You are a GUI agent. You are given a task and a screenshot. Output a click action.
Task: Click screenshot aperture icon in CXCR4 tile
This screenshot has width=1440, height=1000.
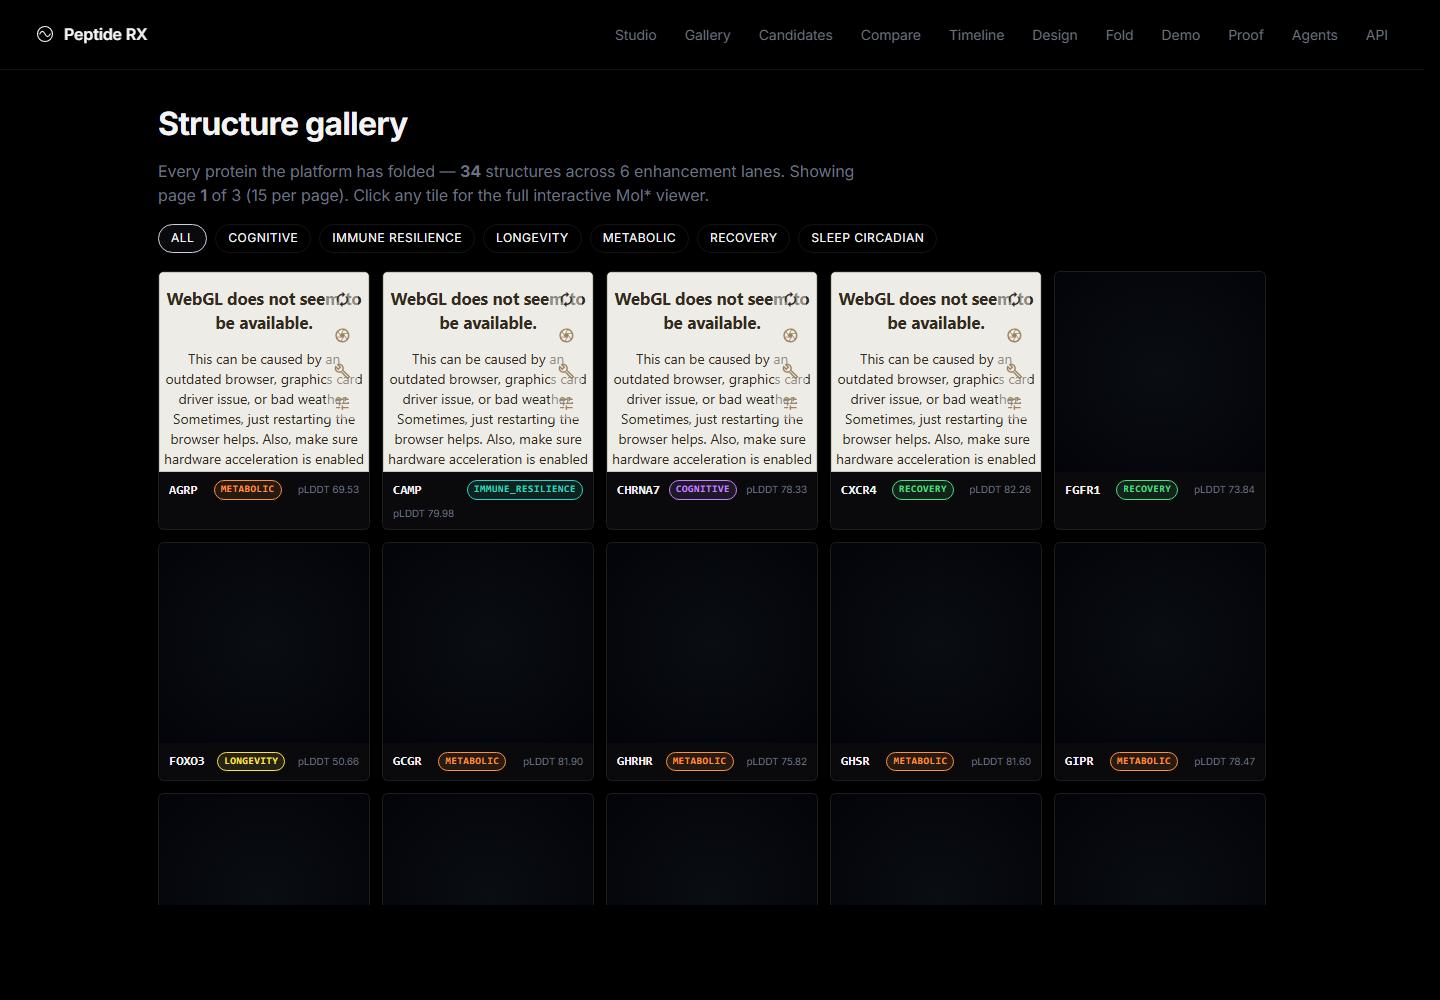tap(1014, 335)
